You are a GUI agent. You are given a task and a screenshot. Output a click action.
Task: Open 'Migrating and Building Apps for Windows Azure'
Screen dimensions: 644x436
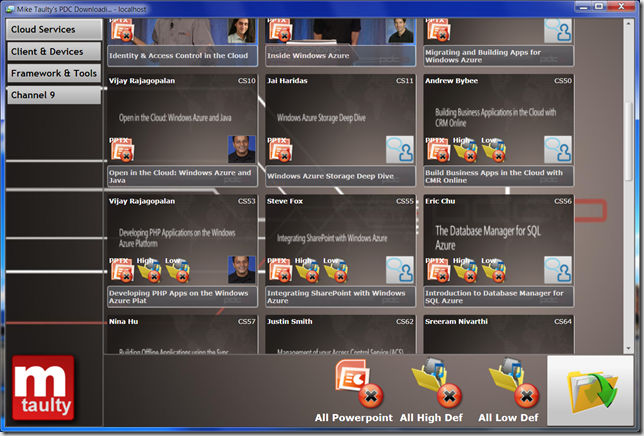499,55
